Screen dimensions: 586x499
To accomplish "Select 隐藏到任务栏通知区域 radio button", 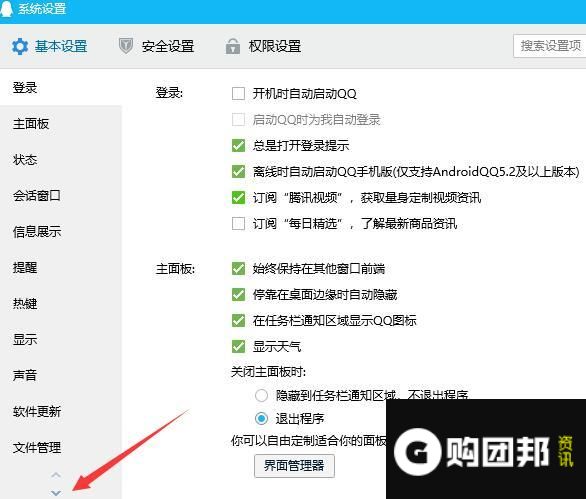I will click(261, 395).
